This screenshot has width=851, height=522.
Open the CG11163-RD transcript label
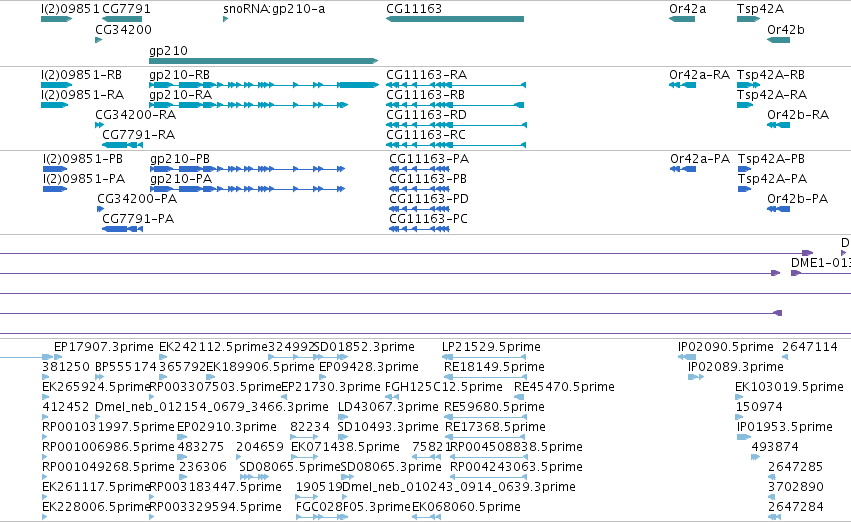point(426,114)
